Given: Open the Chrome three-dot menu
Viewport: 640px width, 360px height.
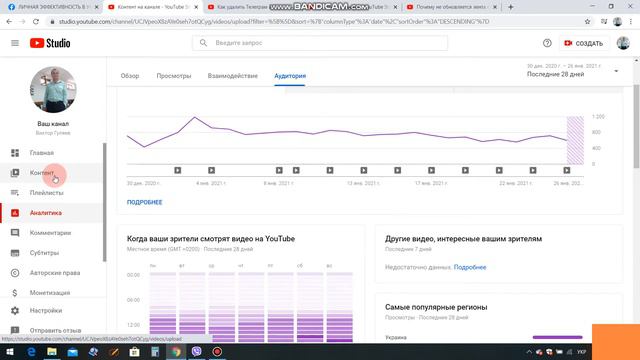Looking at the screenshot, I should (631, 22).
